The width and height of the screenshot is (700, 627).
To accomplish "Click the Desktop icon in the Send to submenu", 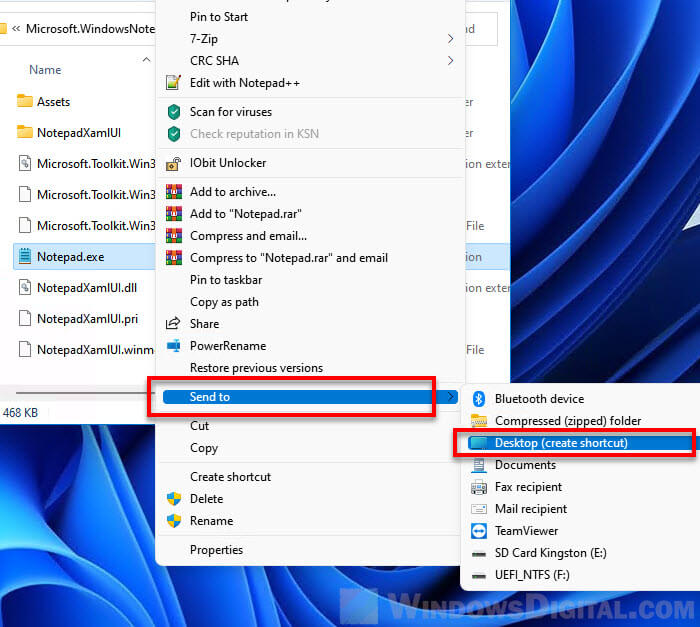I will pos(479,443).
